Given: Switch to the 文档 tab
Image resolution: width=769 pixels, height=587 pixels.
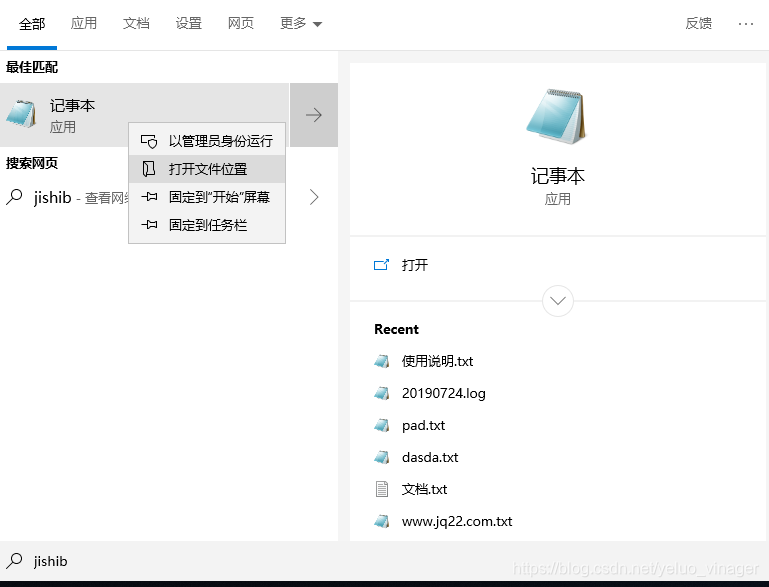Looking at the screenshot, I should [x=136, y=23].
